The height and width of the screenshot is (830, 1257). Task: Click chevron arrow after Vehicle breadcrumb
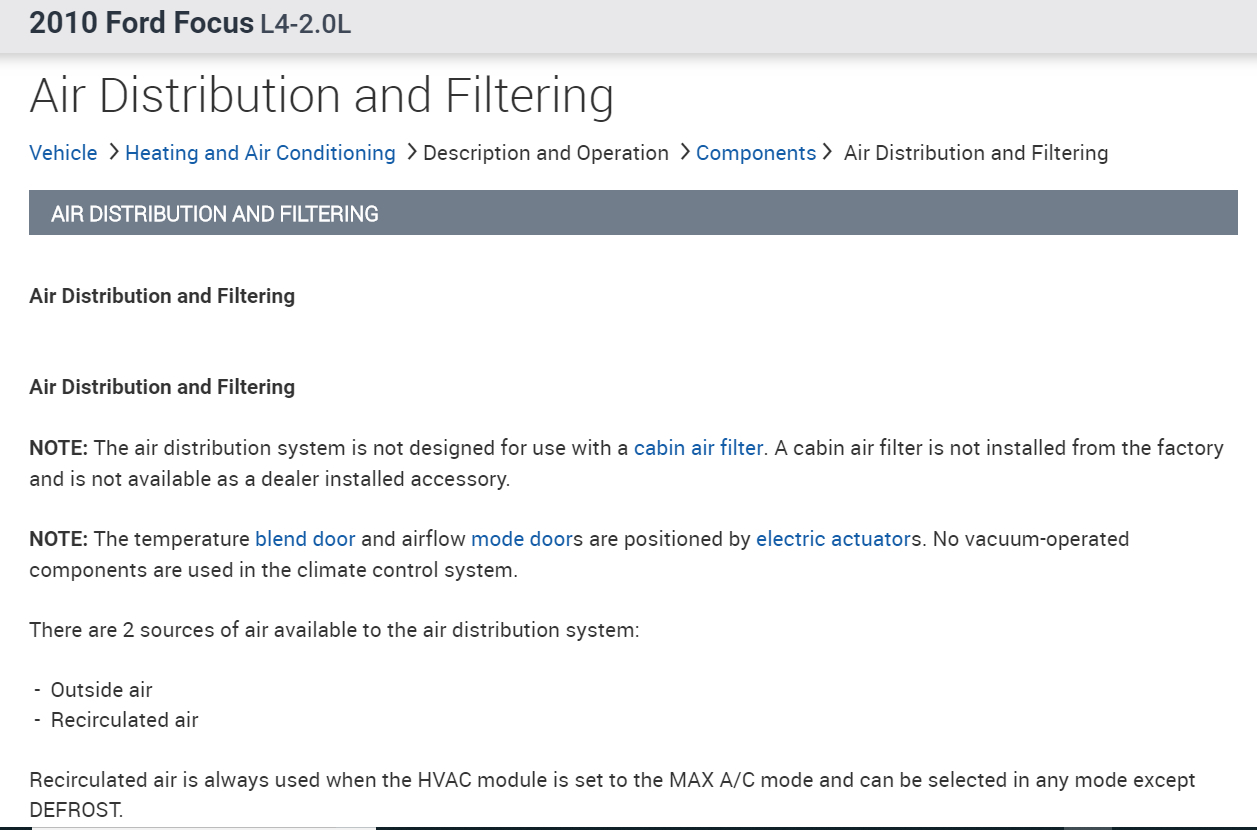click(114, 152)
